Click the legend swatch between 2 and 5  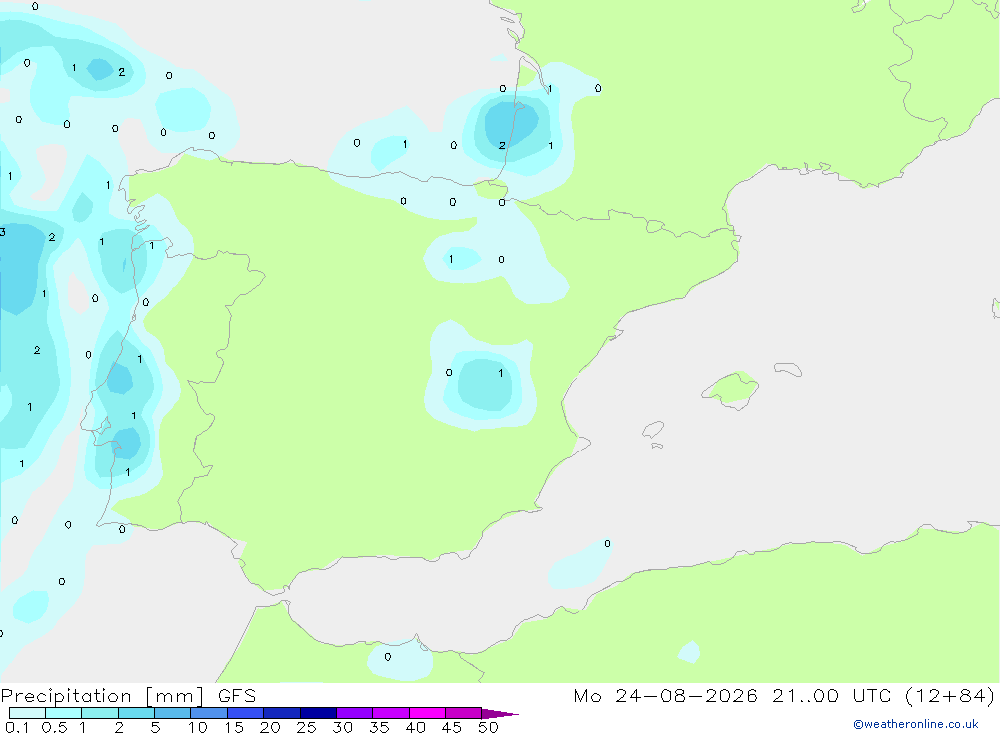pos(136,713)
